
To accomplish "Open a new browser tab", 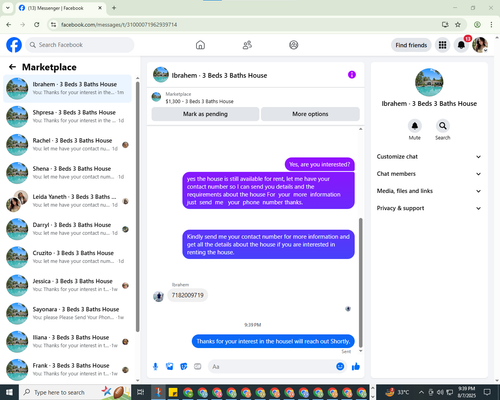I will (114, 8).
